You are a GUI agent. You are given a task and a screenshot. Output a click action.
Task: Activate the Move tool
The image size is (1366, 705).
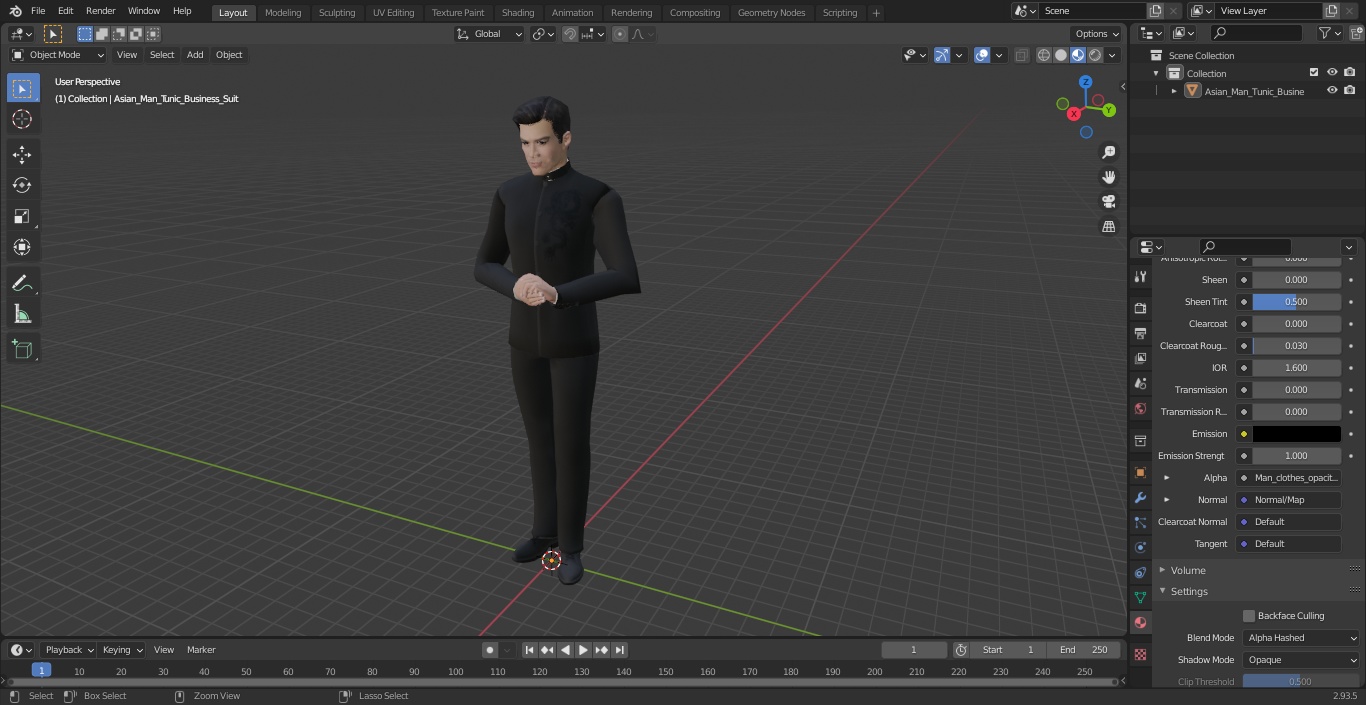pos(22,154)
